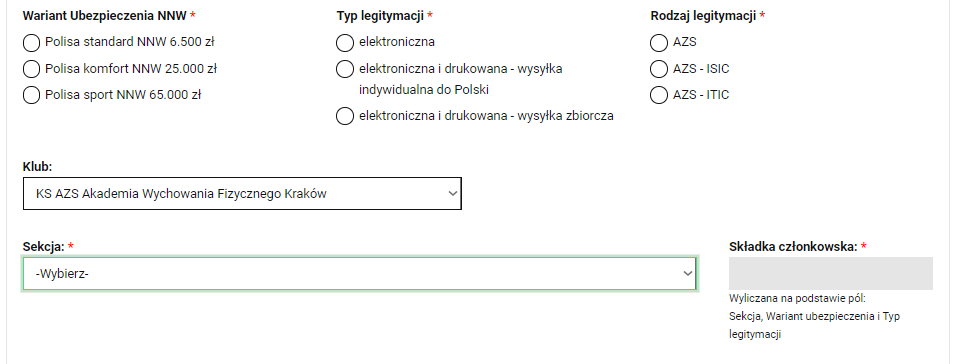Open the Sekcja -Wybierz- dropdown
Screen dimensions: 959x364
tap(360, 273)
